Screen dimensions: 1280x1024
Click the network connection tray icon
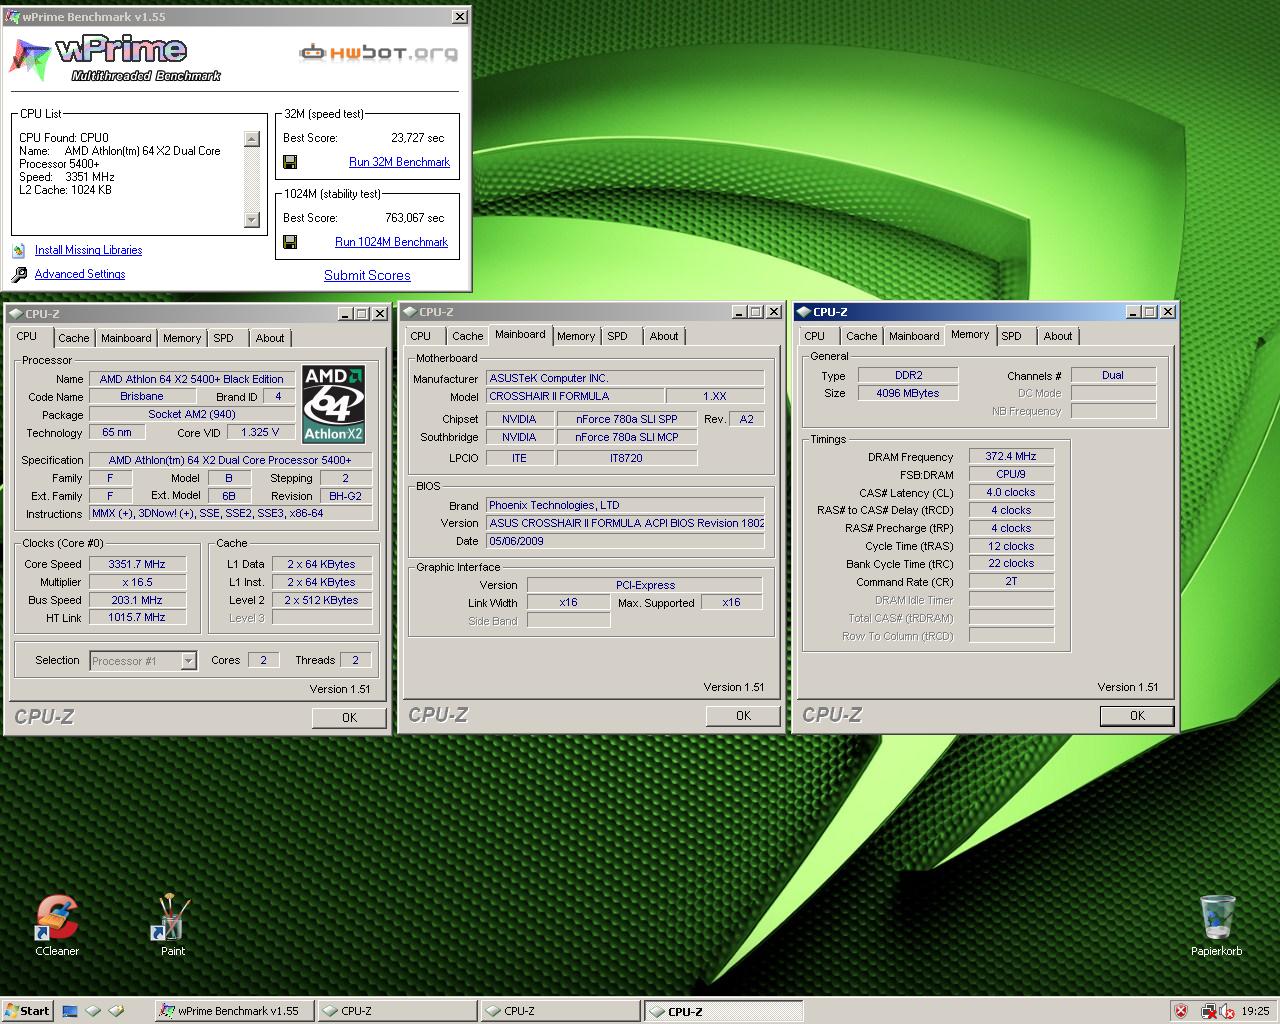(1208, 1011)
